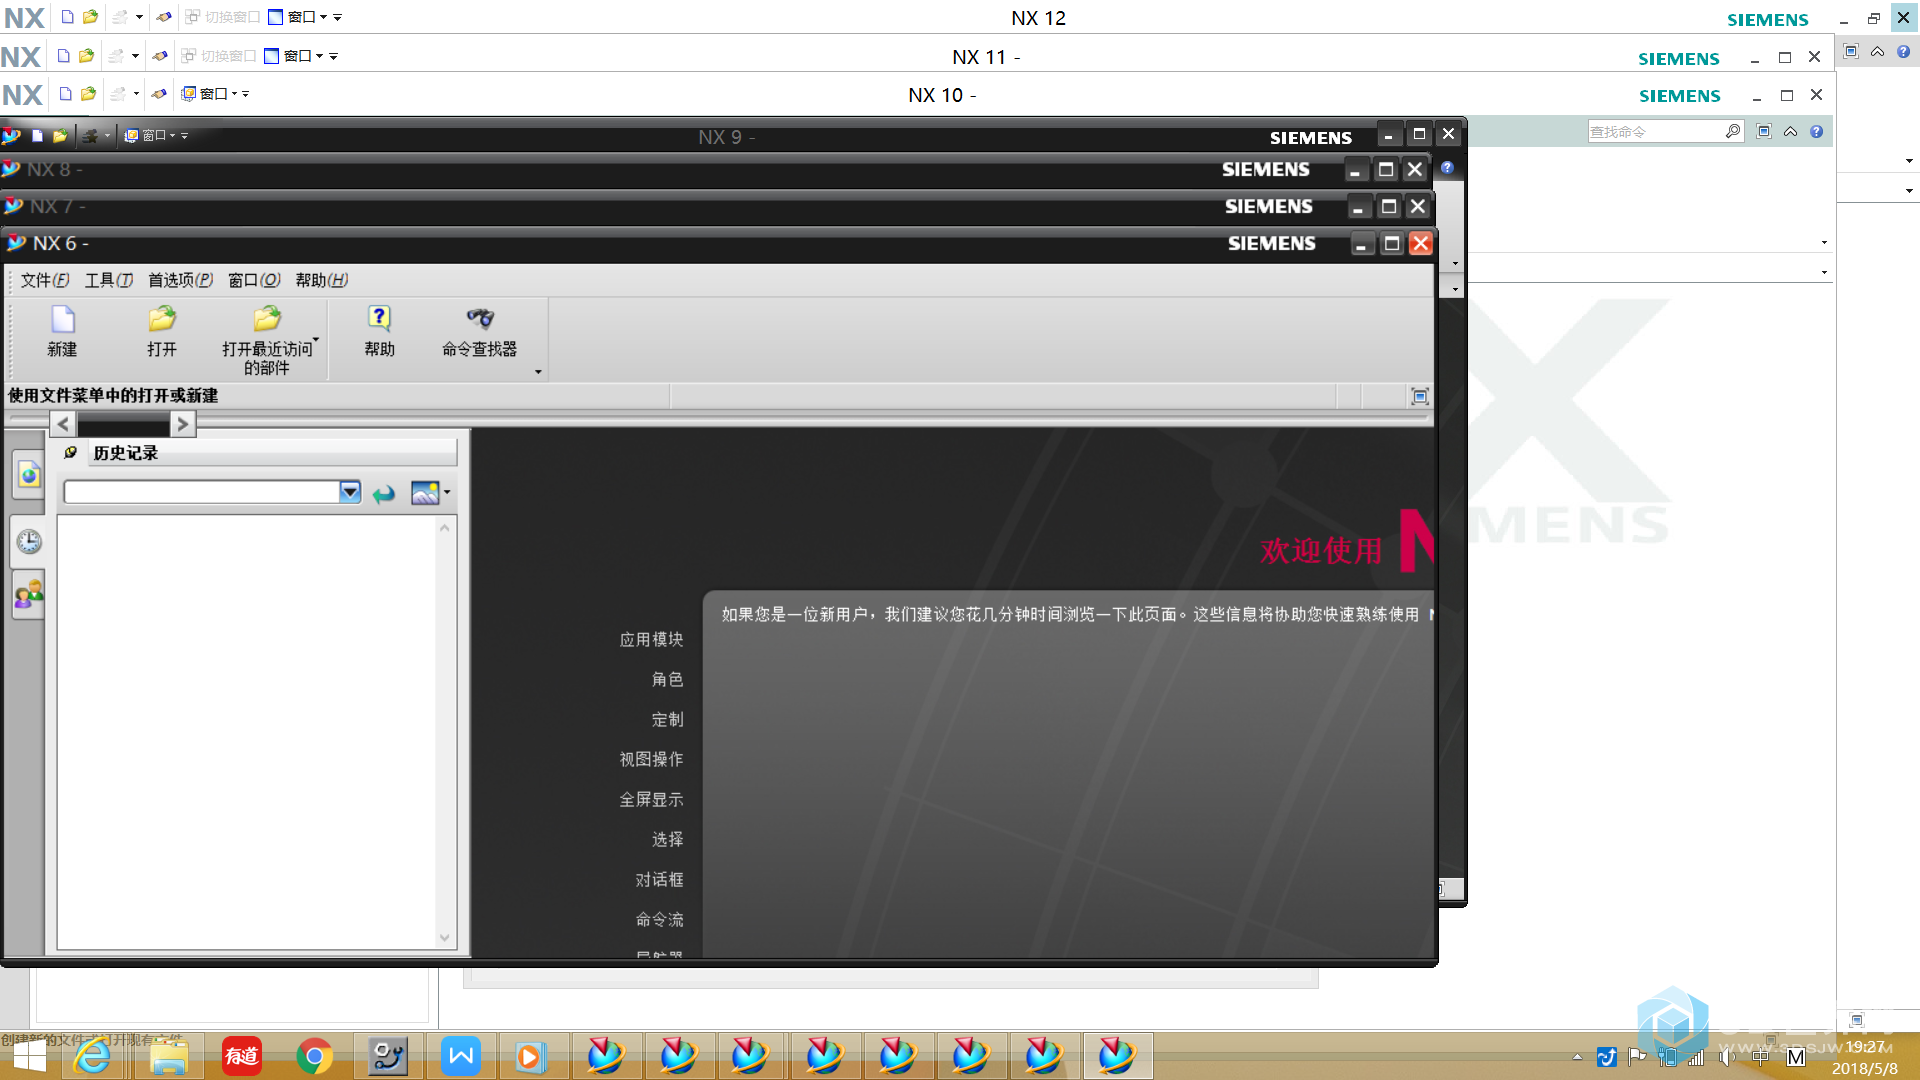This screenshot has width=1920, height=1080.
Task: Open the 定制 customize welcome link
Action: 667,719
